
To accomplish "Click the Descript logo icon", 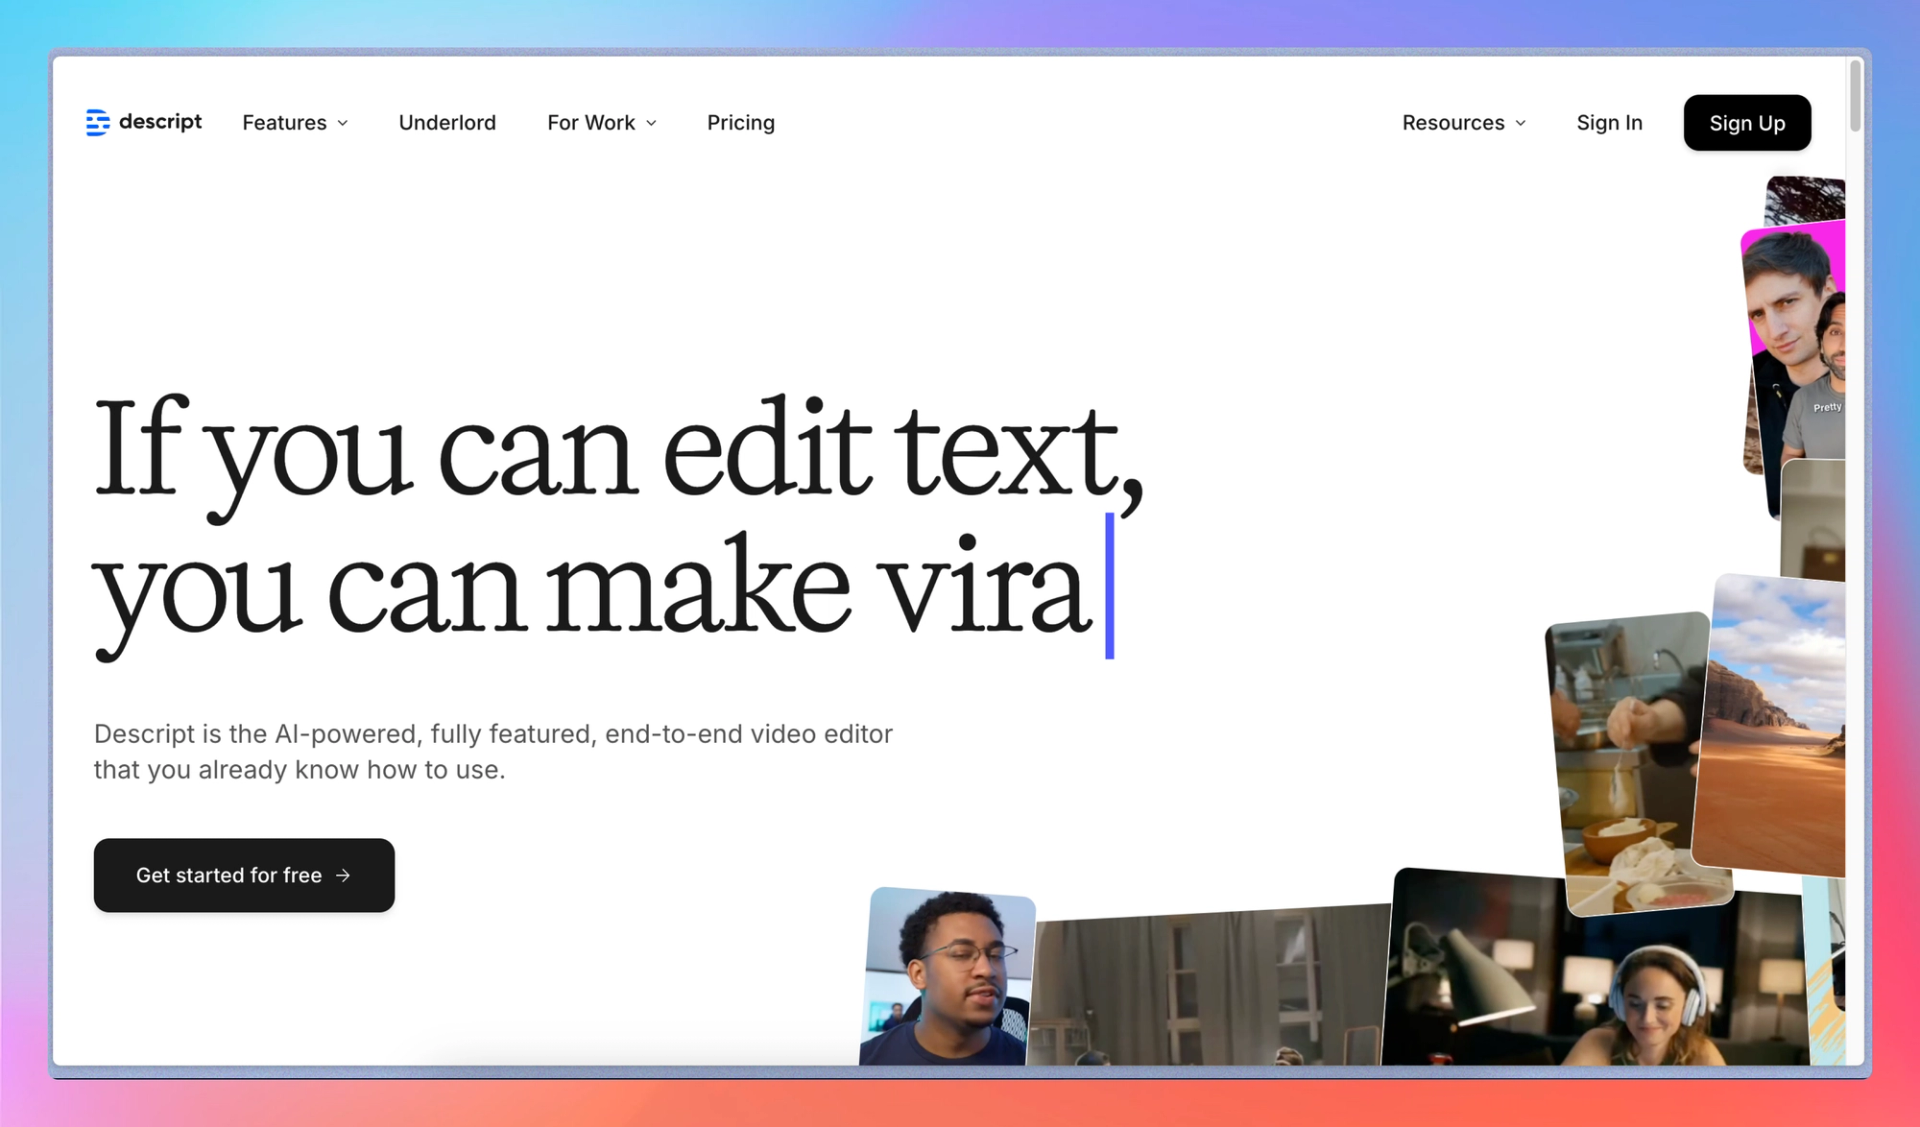I will [97, 122].
